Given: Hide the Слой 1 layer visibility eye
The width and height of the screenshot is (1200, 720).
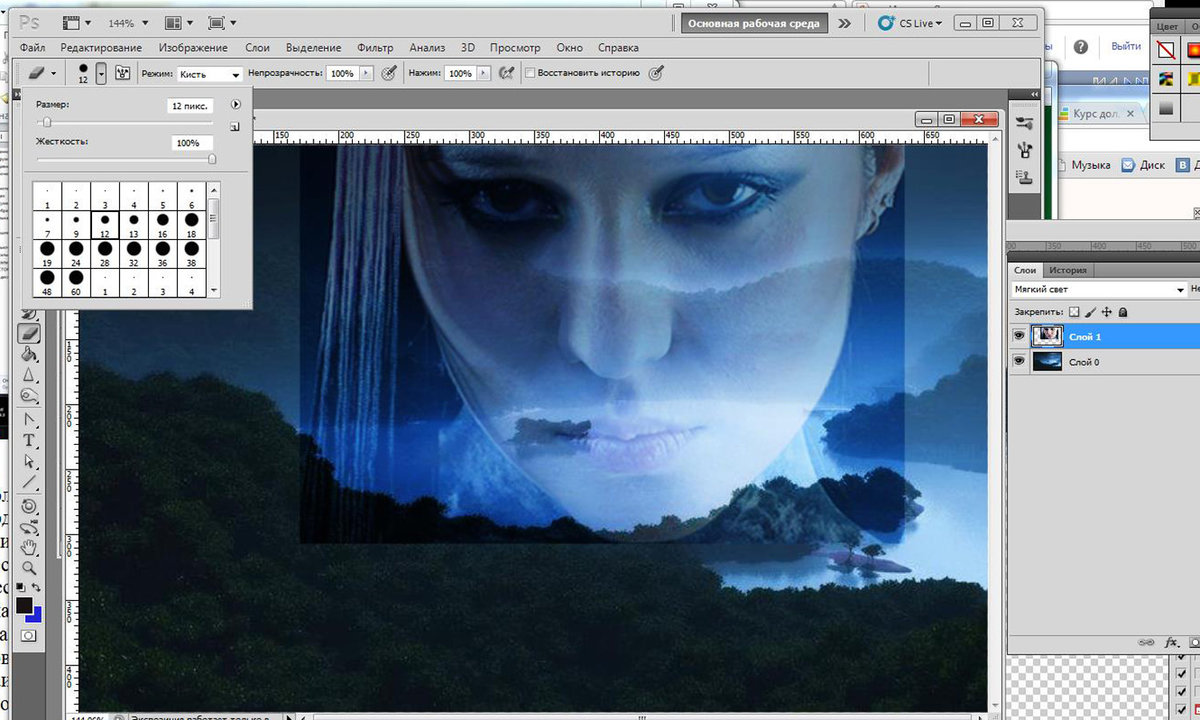Looking at the screenshot, I should point(1019,337).
